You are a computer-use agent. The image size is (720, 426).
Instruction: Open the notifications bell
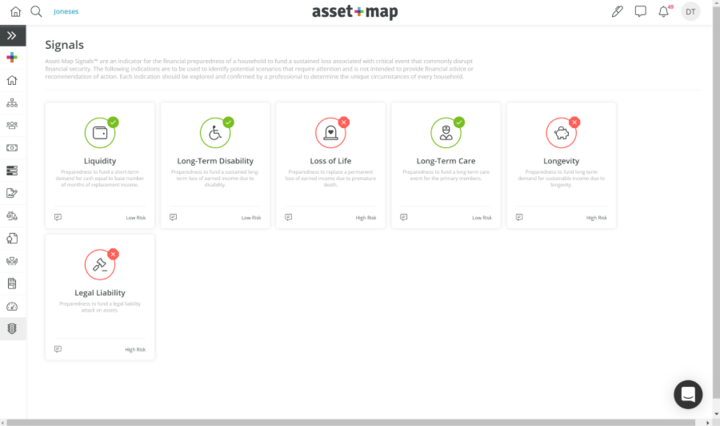pos(663,12)
